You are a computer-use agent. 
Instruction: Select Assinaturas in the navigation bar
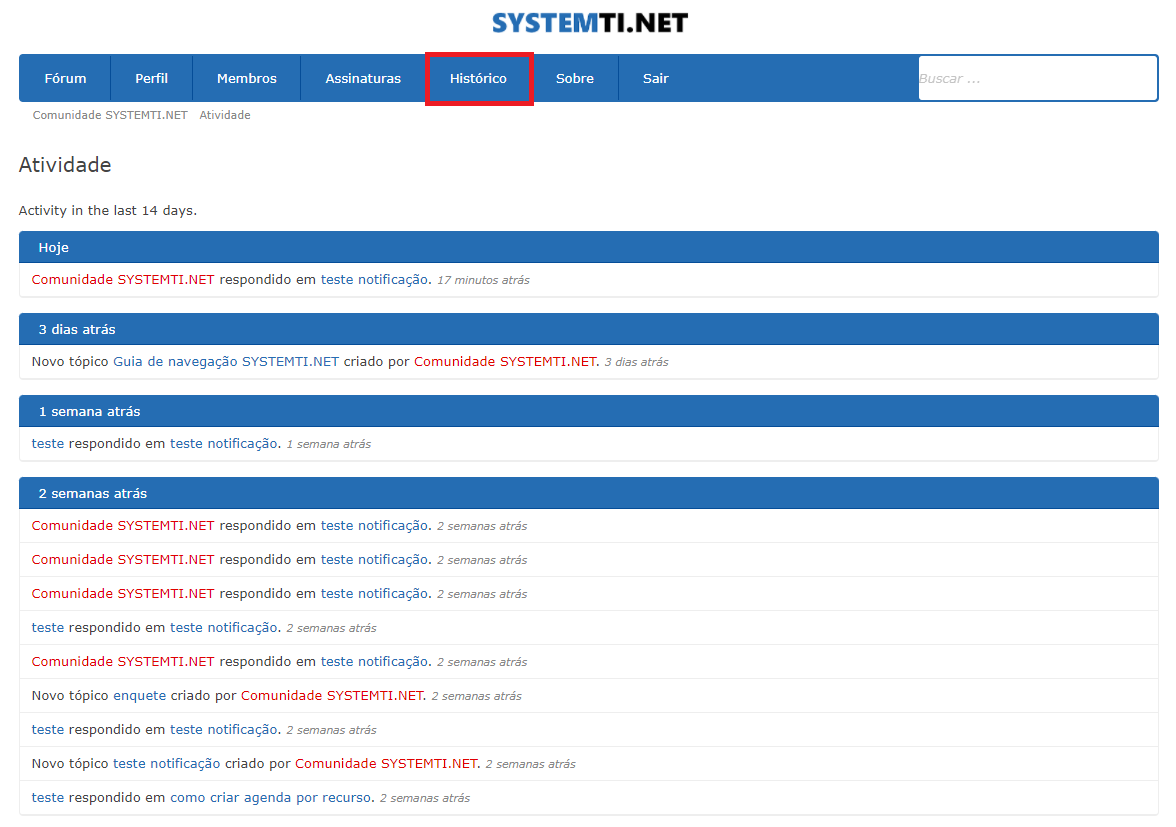(363, 78)
